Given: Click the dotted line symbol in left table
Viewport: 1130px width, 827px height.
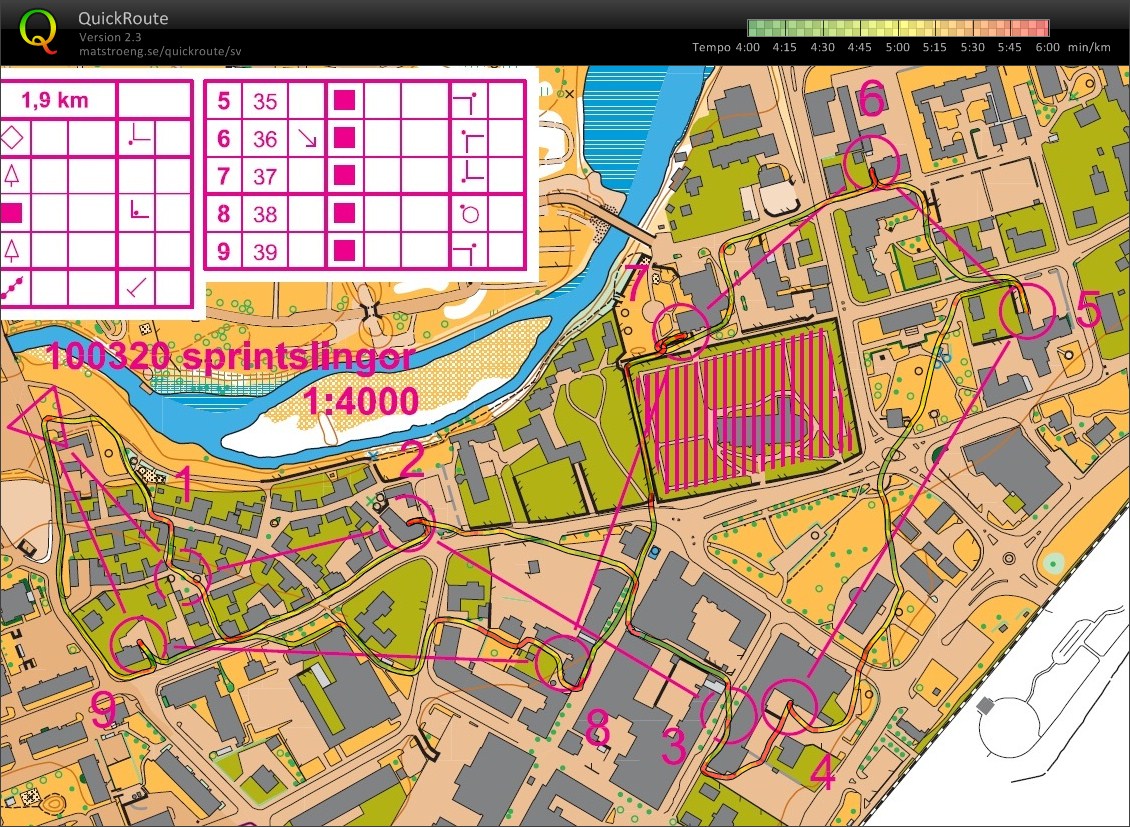Looking at the screenshot, I should click(12, 288).
